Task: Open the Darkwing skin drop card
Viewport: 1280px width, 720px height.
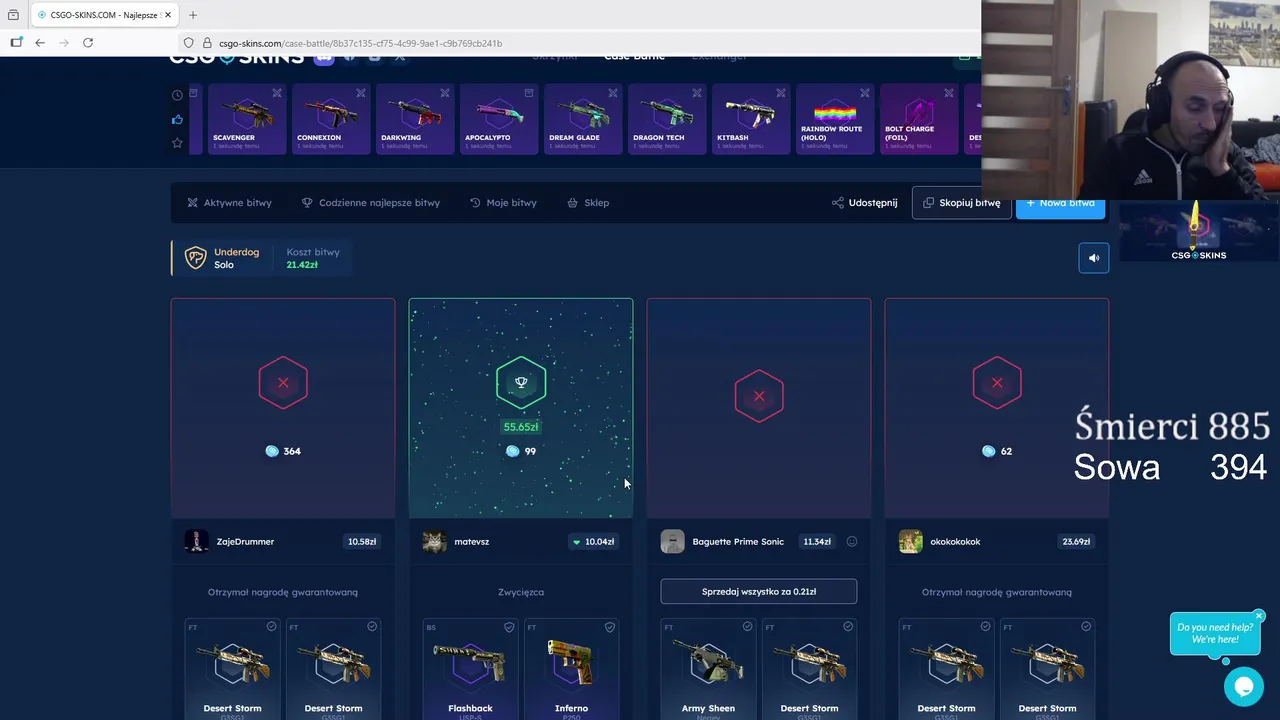Action: [x=414, y=119]
